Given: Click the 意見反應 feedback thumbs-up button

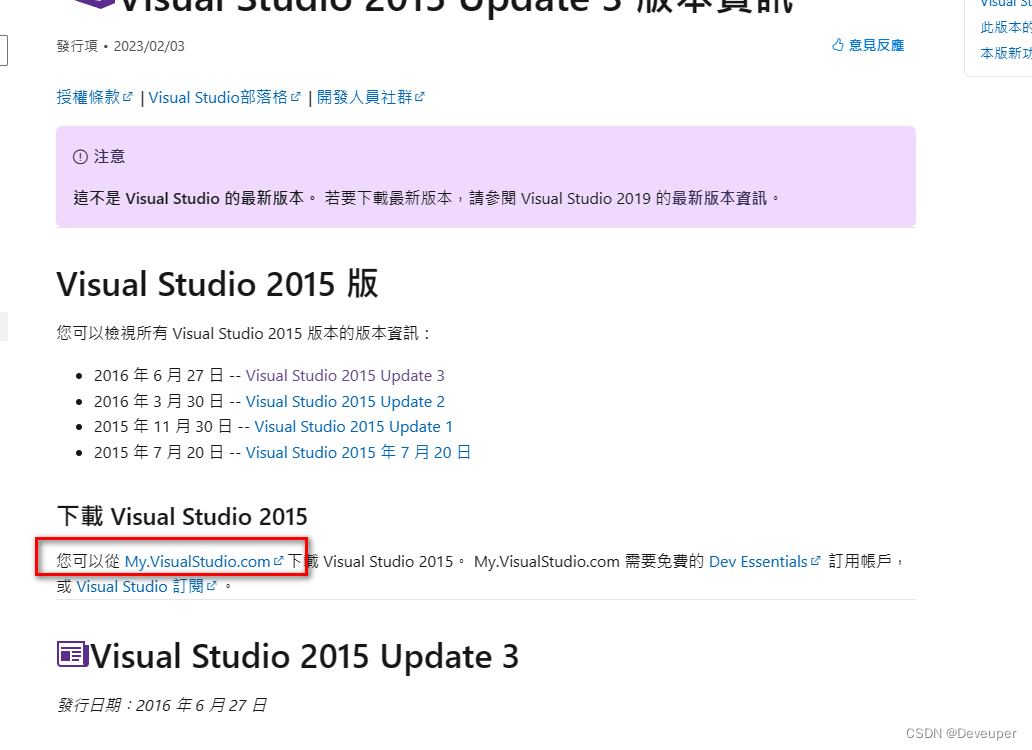Looking at the screenshot, I should pyautogui.click(x=867, y=45).
